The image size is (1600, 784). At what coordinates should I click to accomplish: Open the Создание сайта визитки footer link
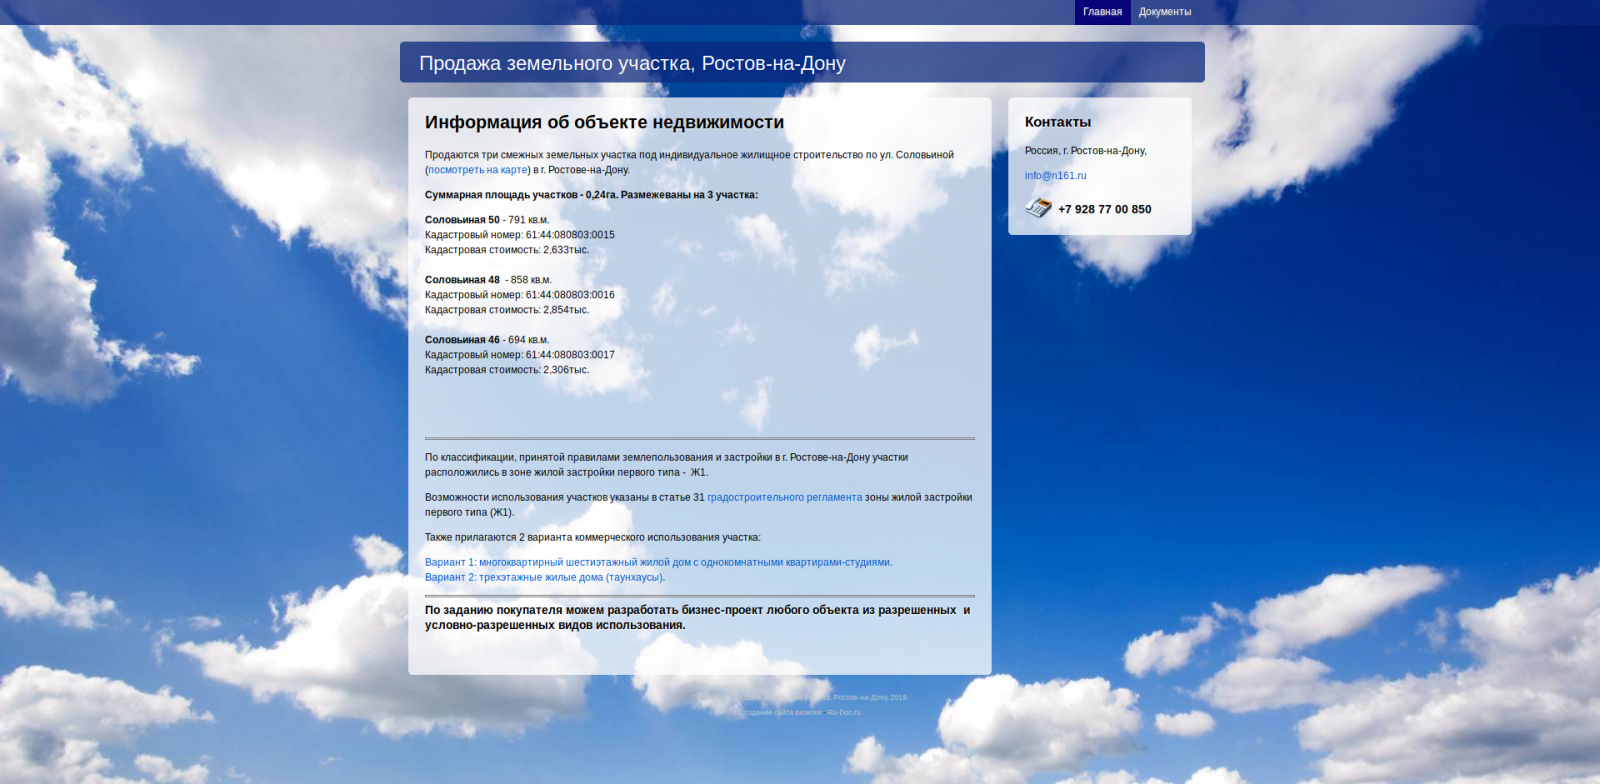(x=780, y=713)
